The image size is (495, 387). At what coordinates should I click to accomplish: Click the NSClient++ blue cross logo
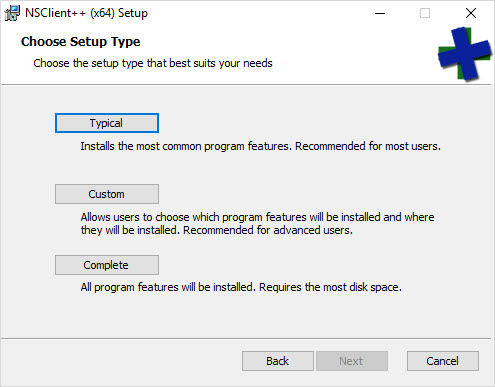coord(464,54)
